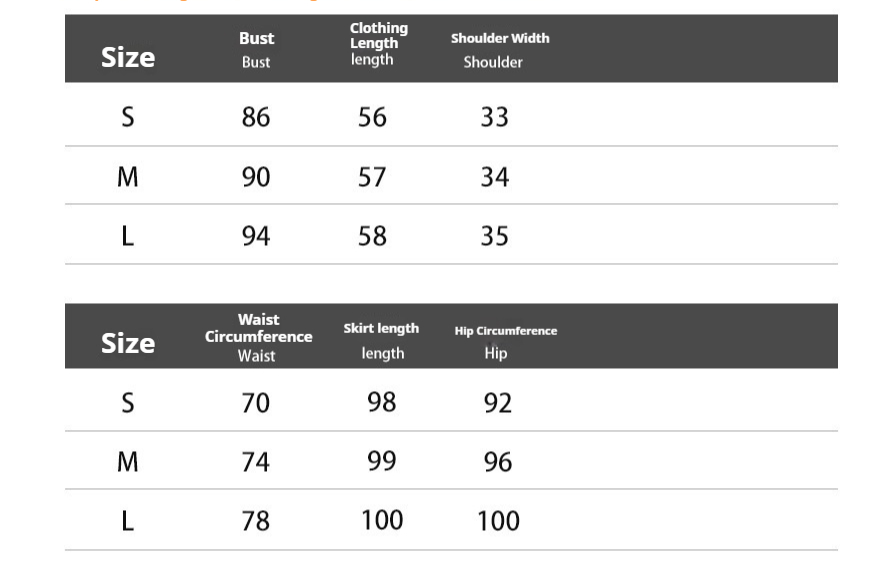The width and height of the screenshot is (882, 562).
Task: Select the Waist Circumference column header
Action: 258,338
